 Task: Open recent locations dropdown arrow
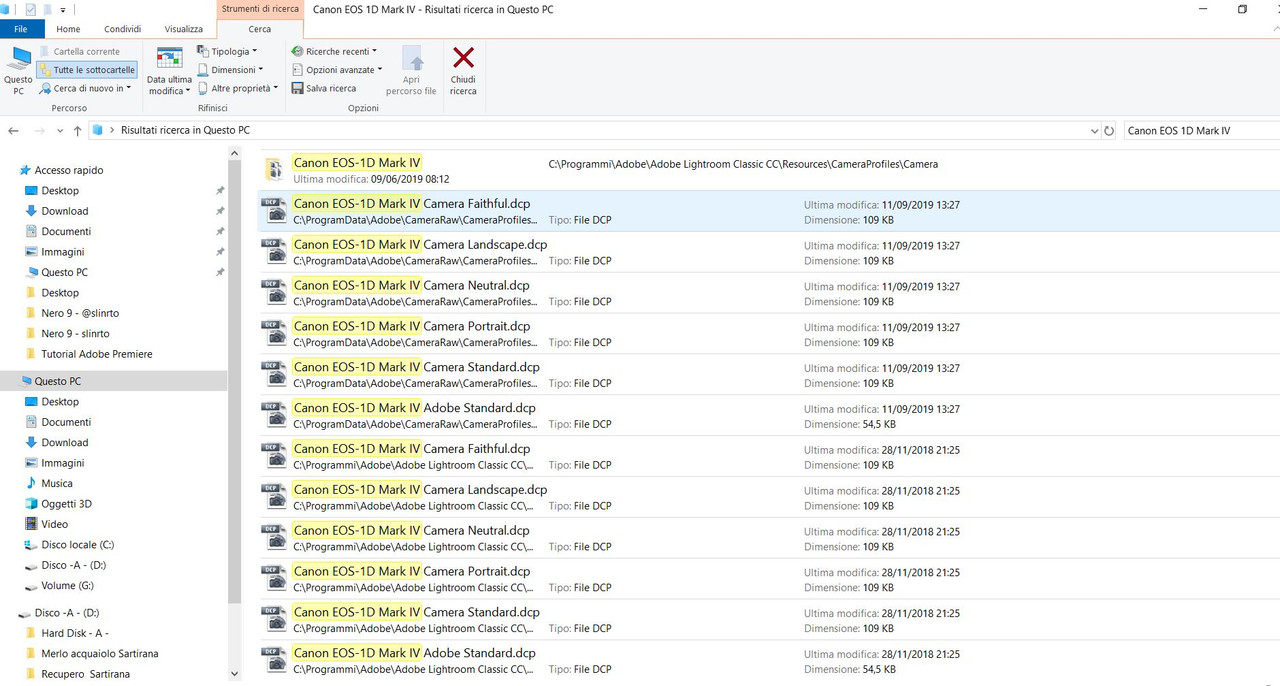[x=60, y=131]
